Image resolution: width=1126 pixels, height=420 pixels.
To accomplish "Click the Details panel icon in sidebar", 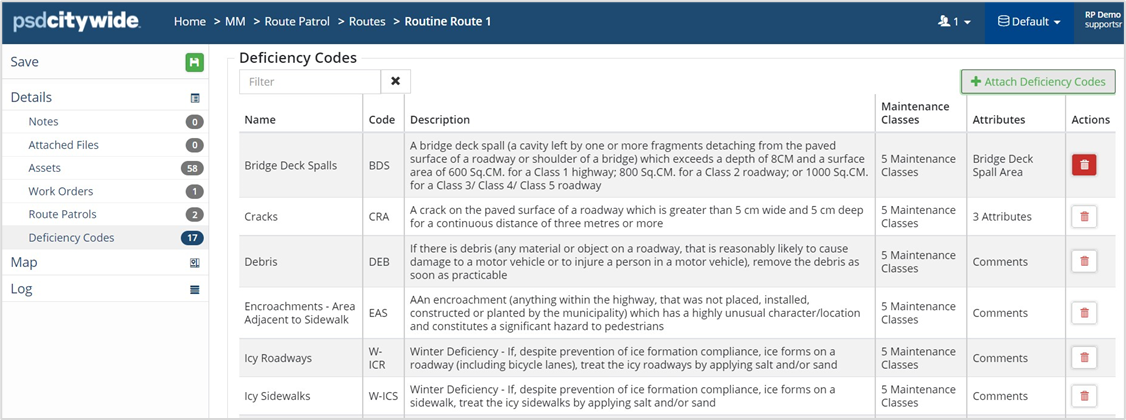I will coord(194,98).
